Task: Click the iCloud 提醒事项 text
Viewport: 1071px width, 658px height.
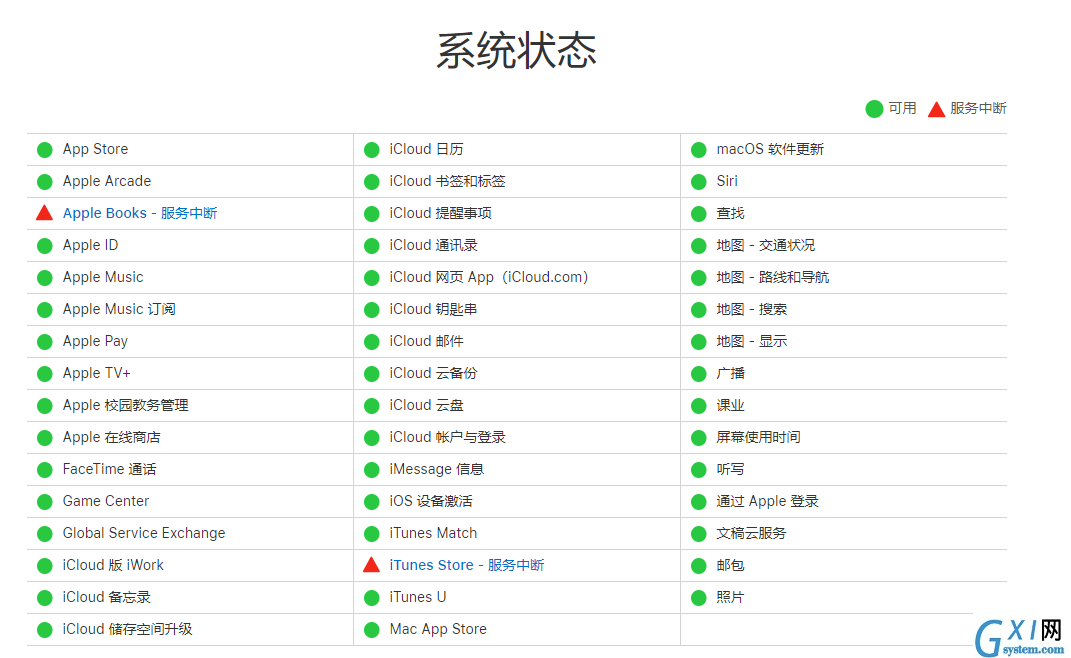Action: tap(441, 213)
